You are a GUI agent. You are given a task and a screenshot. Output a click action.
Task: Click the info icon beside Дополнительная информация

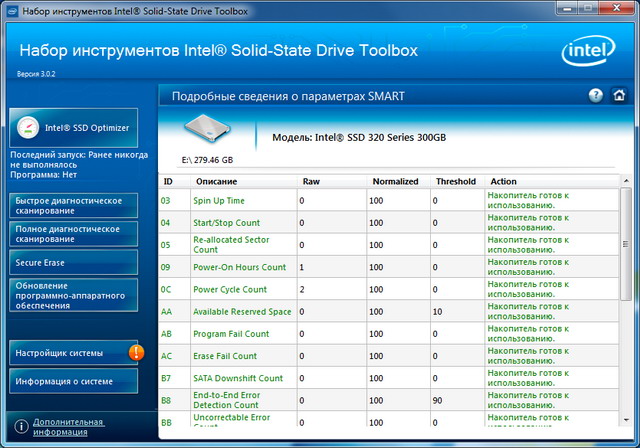21,427
